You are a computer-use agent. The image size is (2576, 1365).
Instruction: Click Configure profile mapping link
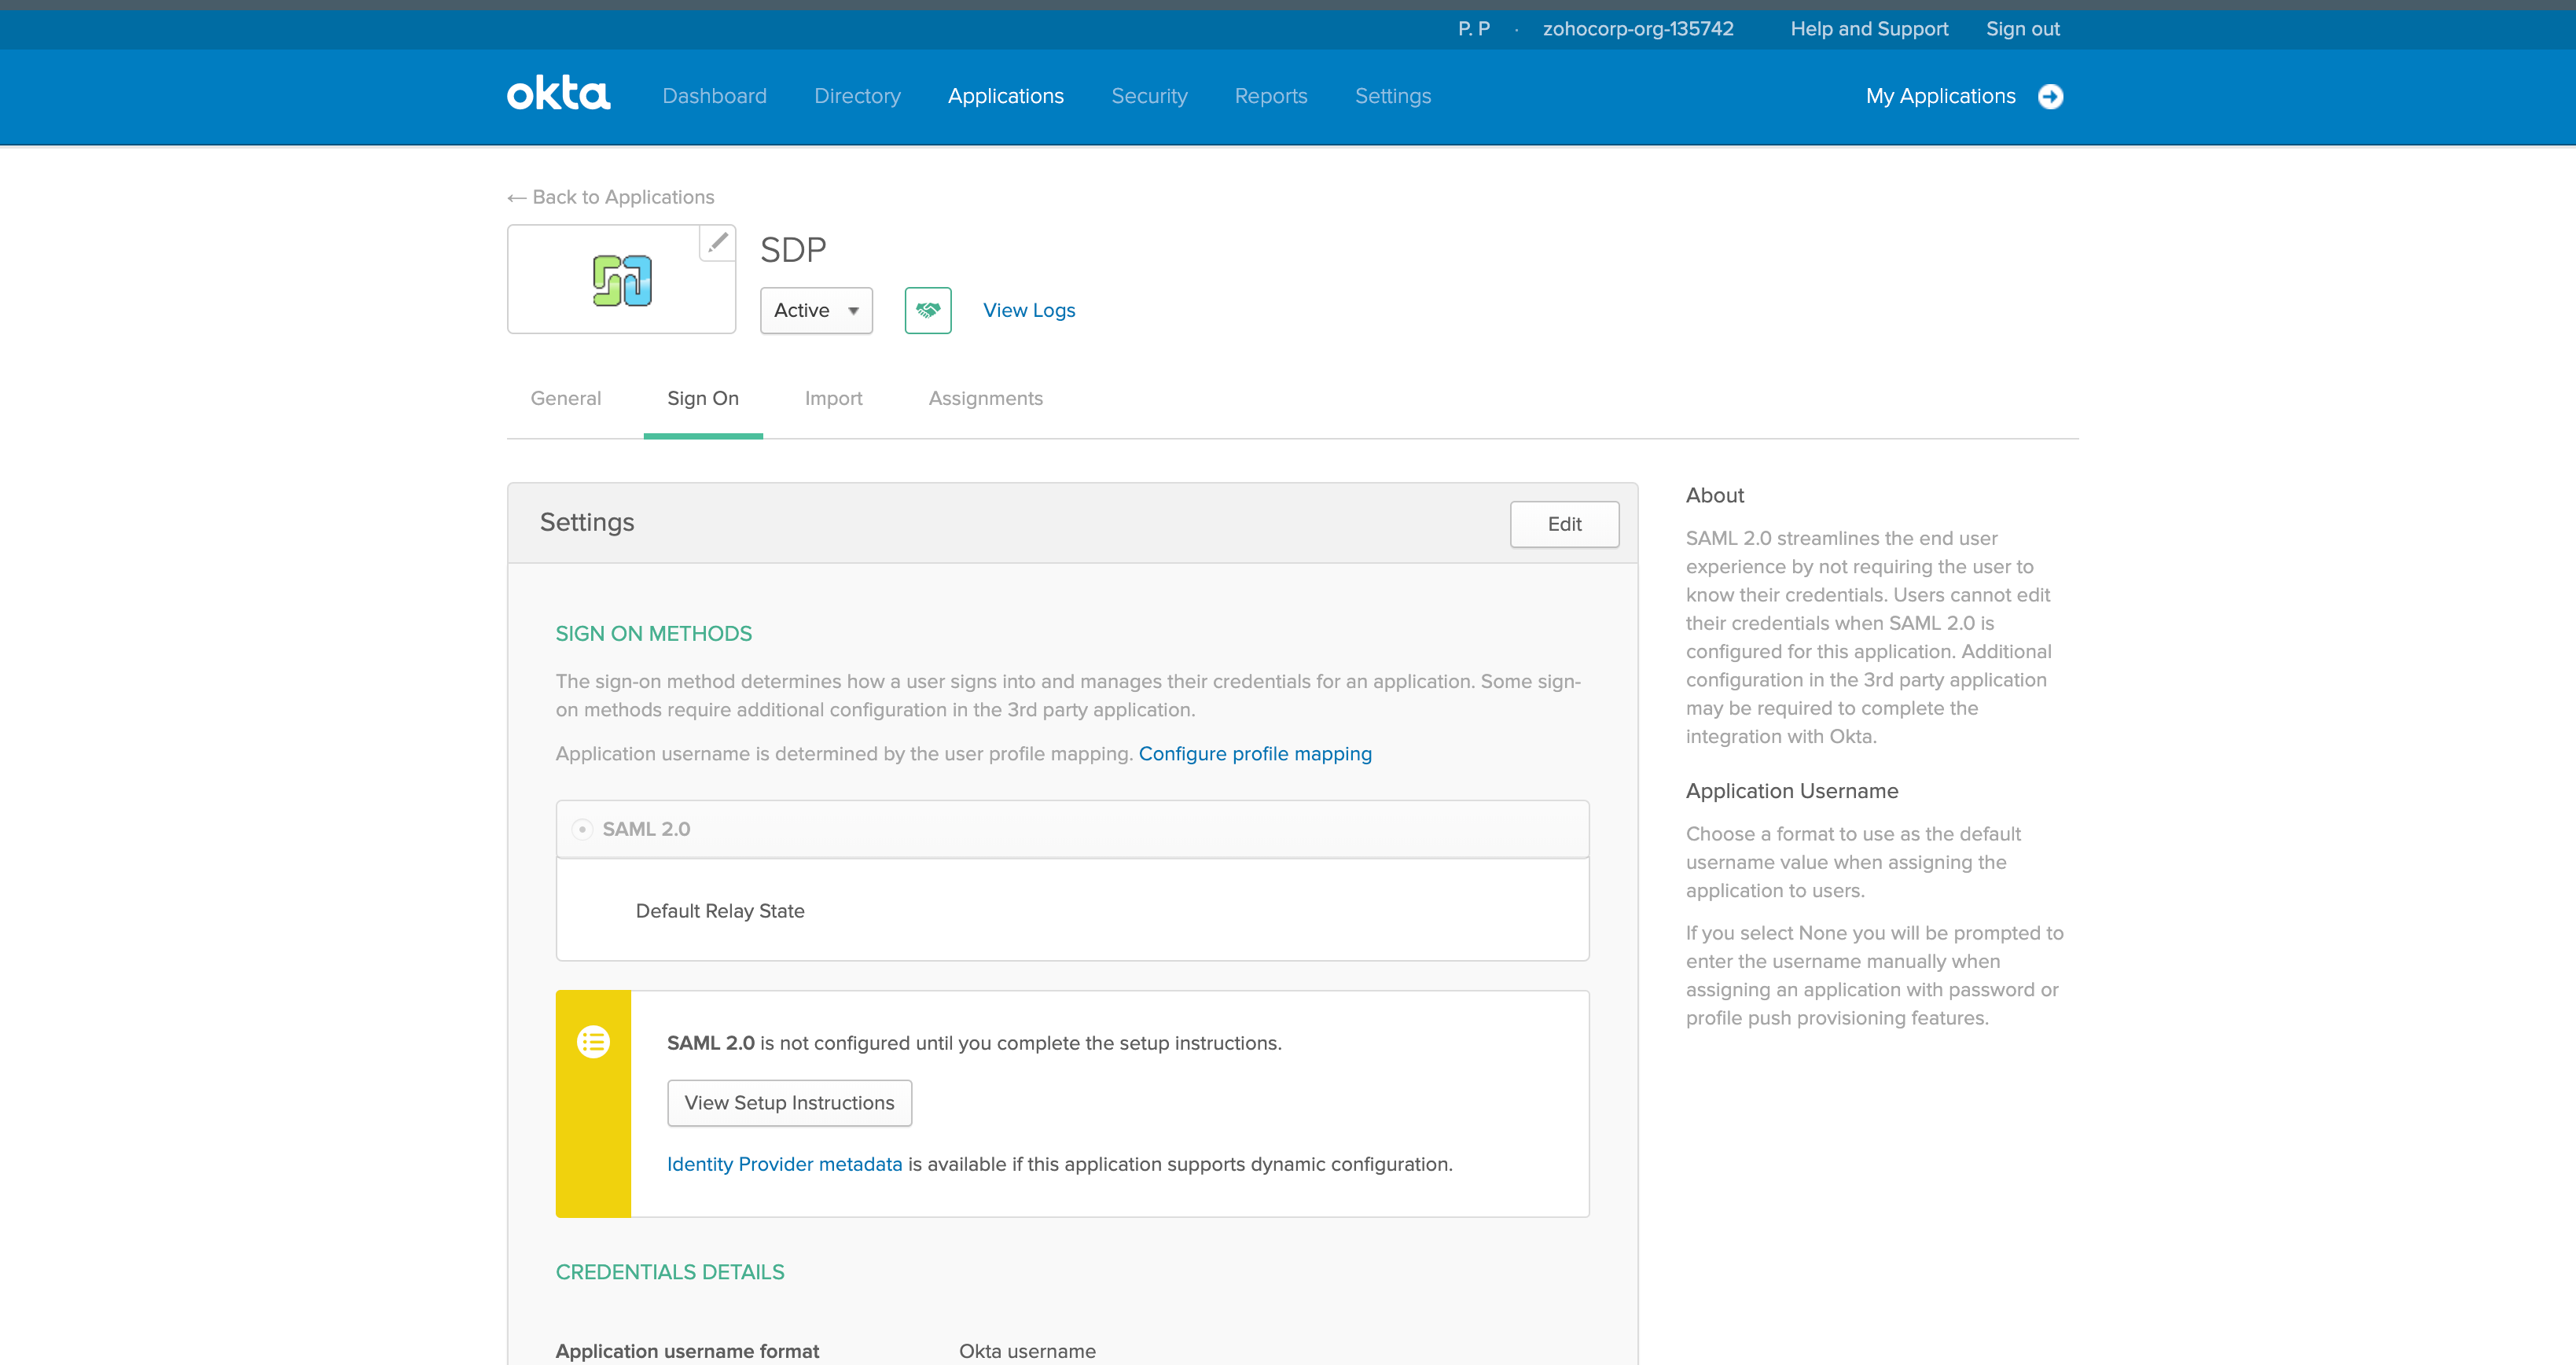(x=1254, y=754)
